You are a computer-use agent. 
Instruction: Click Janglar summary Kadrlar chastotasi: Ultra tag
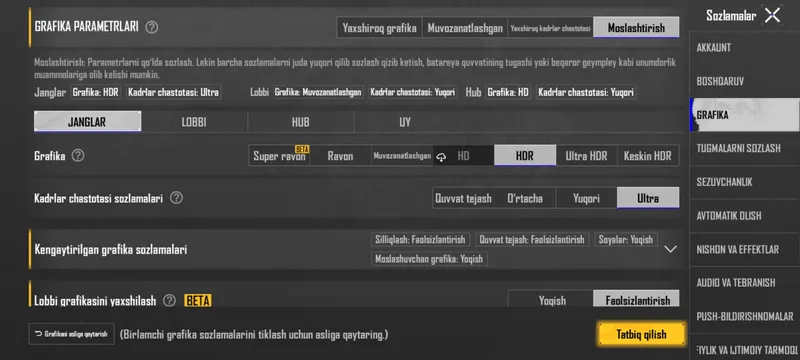pyautogui.click(x=173, y=92)
